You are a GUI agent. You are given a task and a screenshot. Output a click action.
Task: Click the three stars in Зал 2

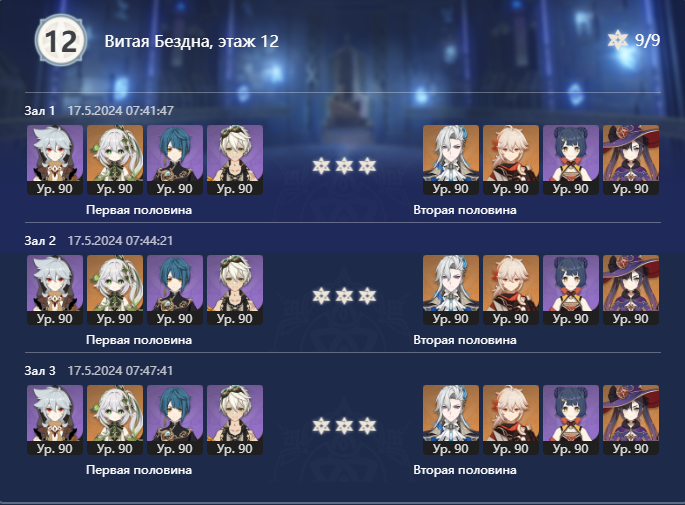pos(344,296)
